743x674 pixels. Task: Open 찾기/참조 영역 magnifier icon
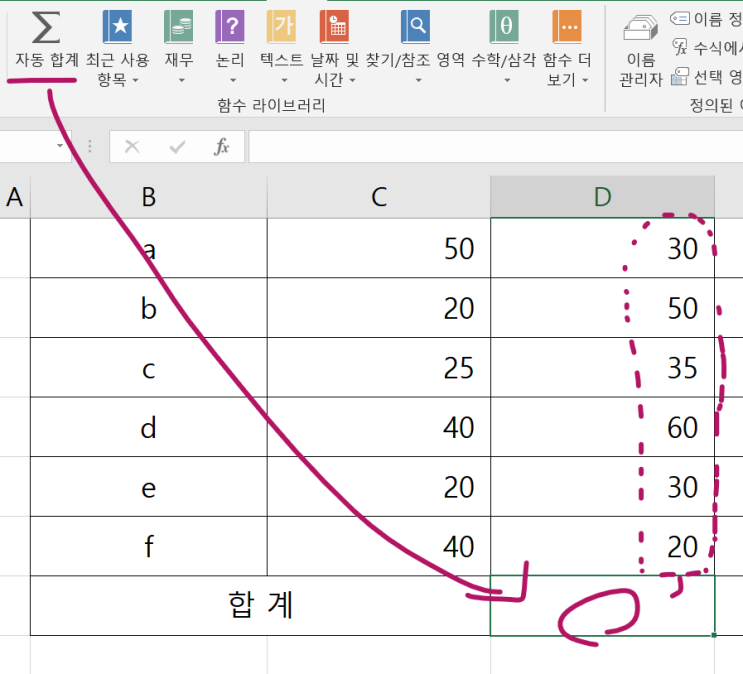416,27
